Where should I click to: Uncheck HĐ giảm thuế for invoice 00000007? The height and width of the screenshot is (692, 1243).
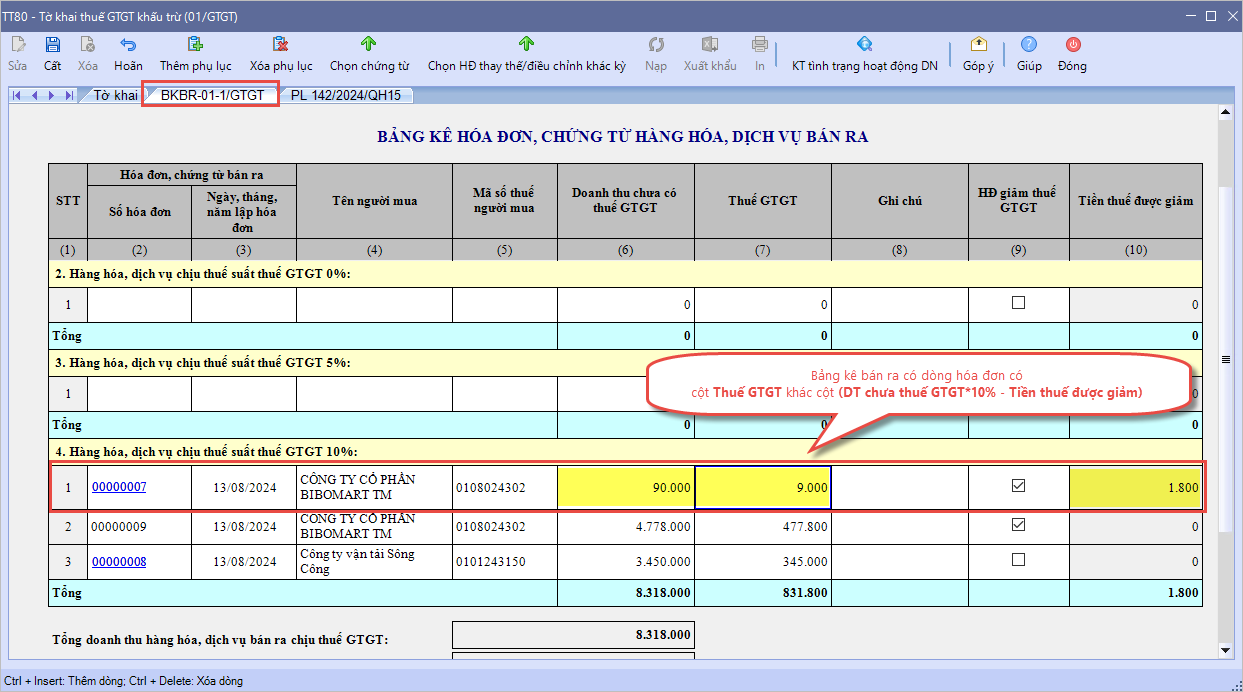tap(1018, 486)
